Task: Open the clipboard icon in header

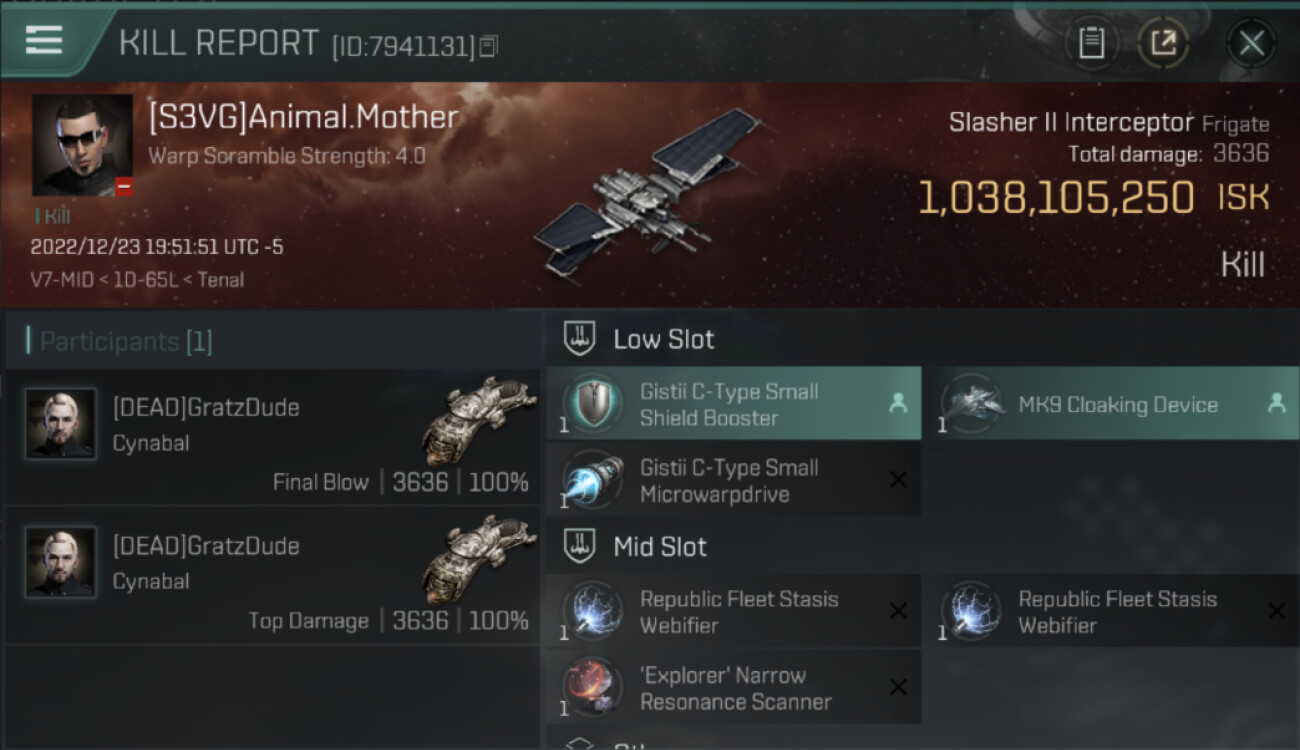Action: tap(1091, 43)
